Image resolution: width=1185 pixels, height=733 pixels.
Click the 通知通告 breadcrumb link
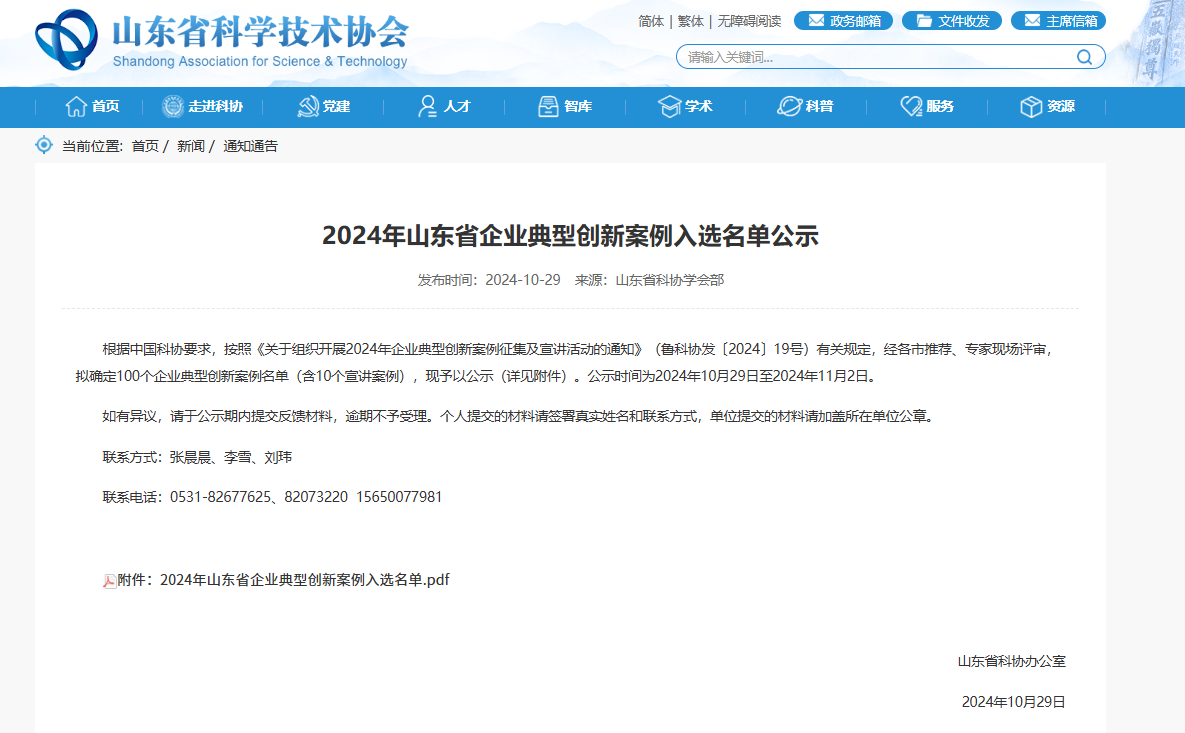coord(250,146)
